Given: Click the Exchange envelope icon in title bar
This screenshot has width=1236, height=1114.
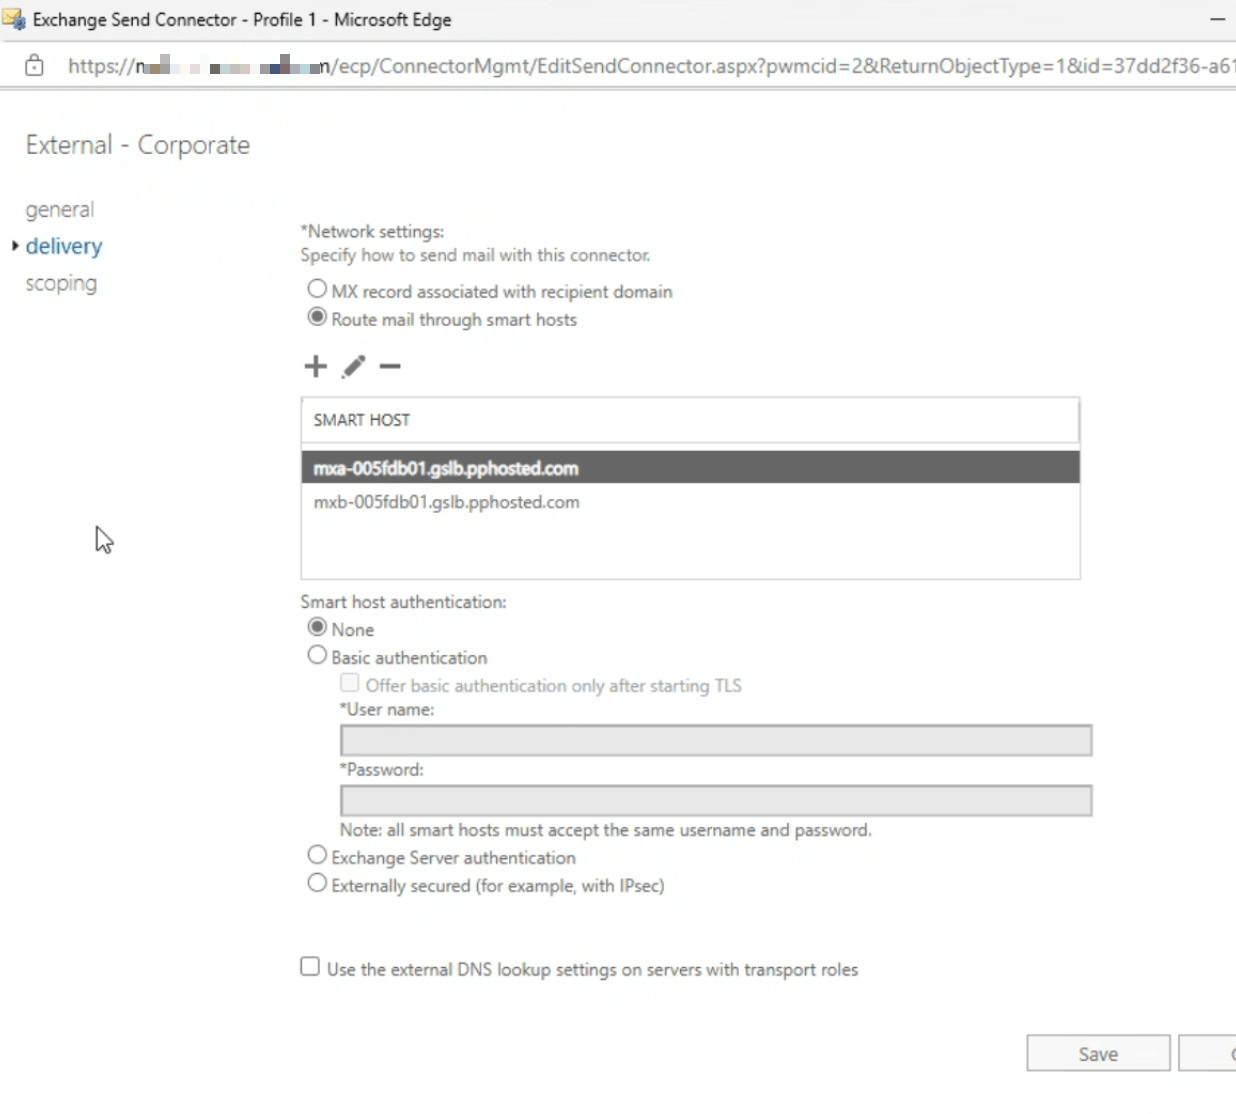Looking at the screenshot, I should (x=14, y=19).
